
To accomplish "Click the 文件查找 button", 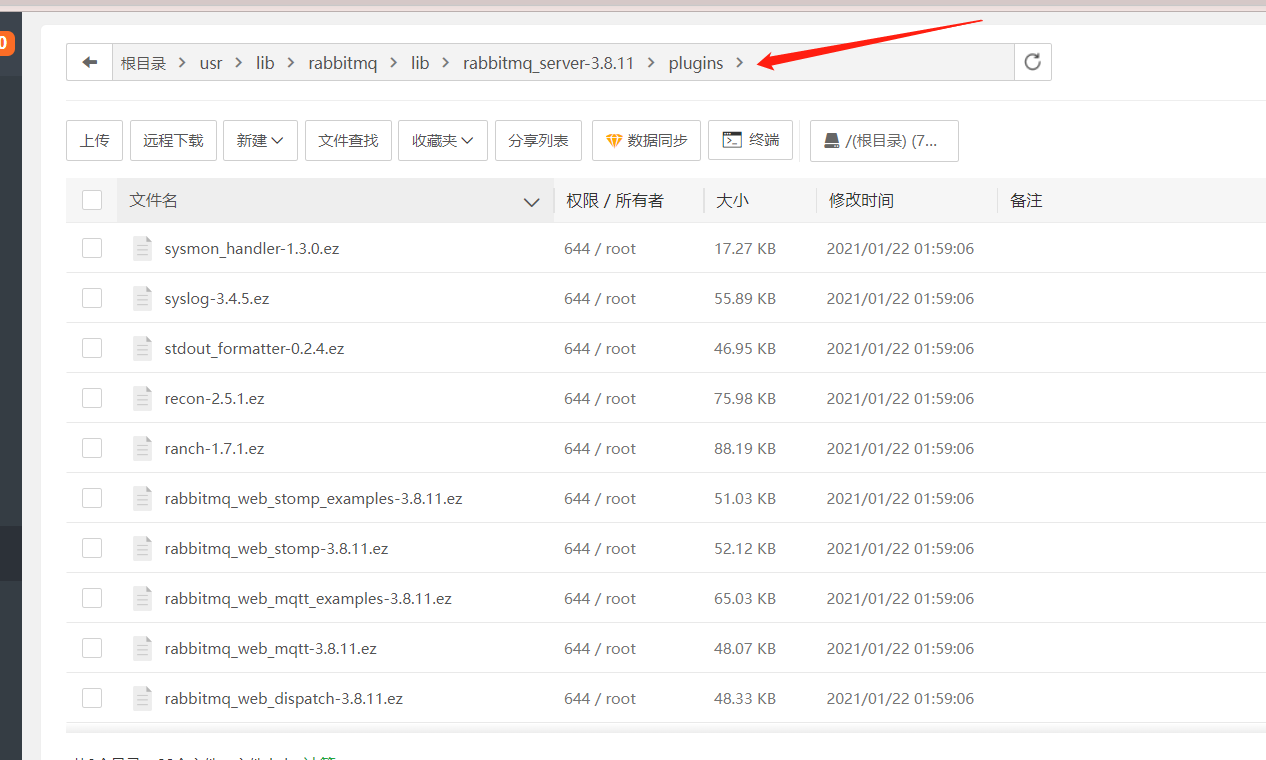I will 348,141.
